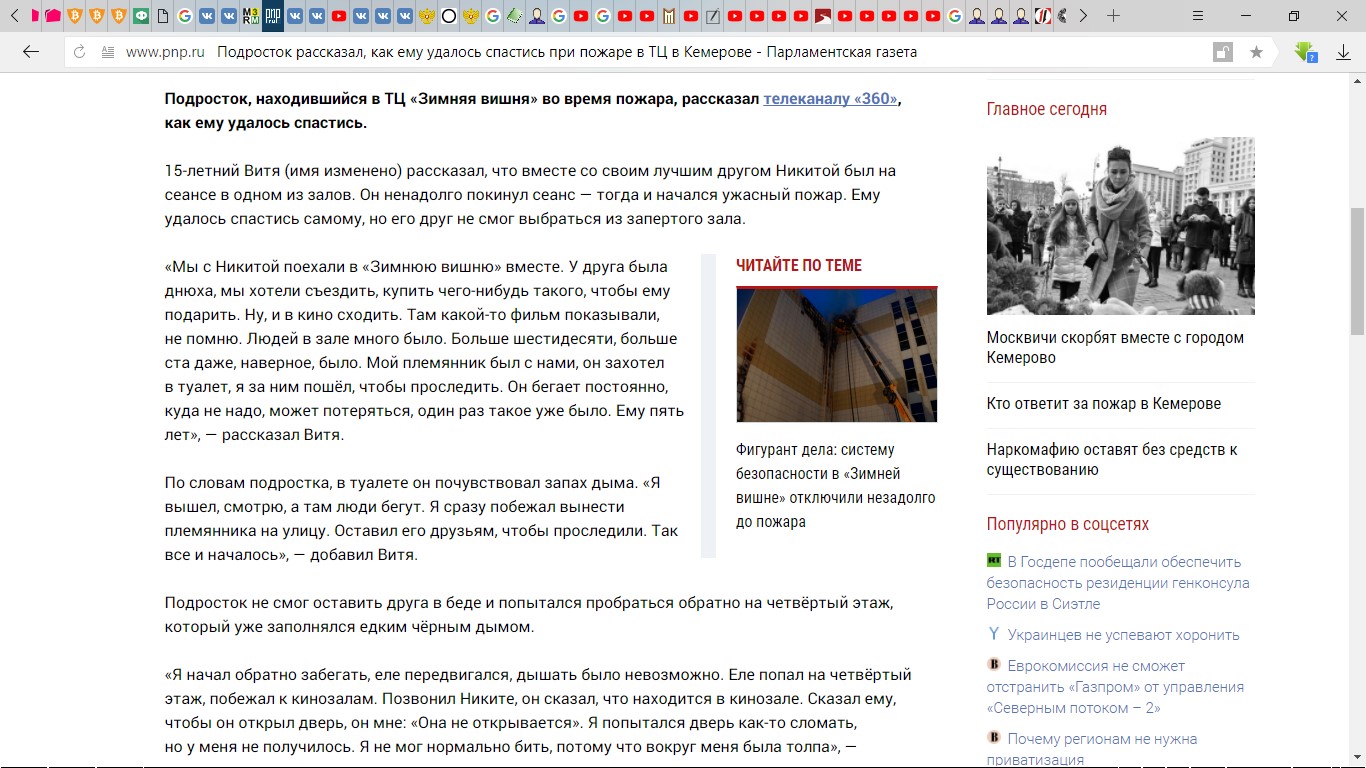Viewport: 1366px width, 768px height.
Task: Click the green download-arrow extension icon
Action: pyautogui.click(x=1305, y=52)
